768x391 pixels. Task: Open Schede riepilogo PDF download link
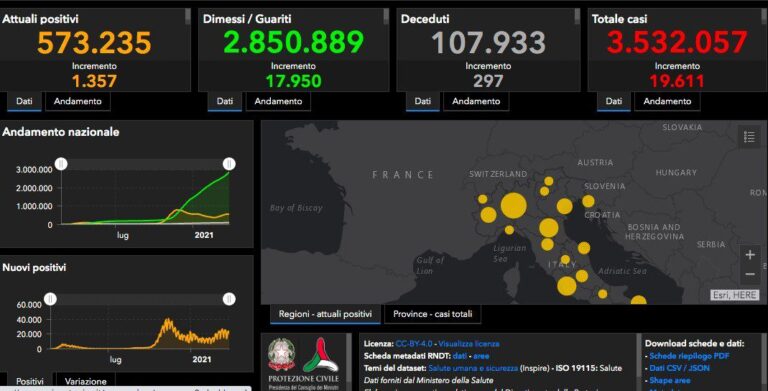pos(689,356)
